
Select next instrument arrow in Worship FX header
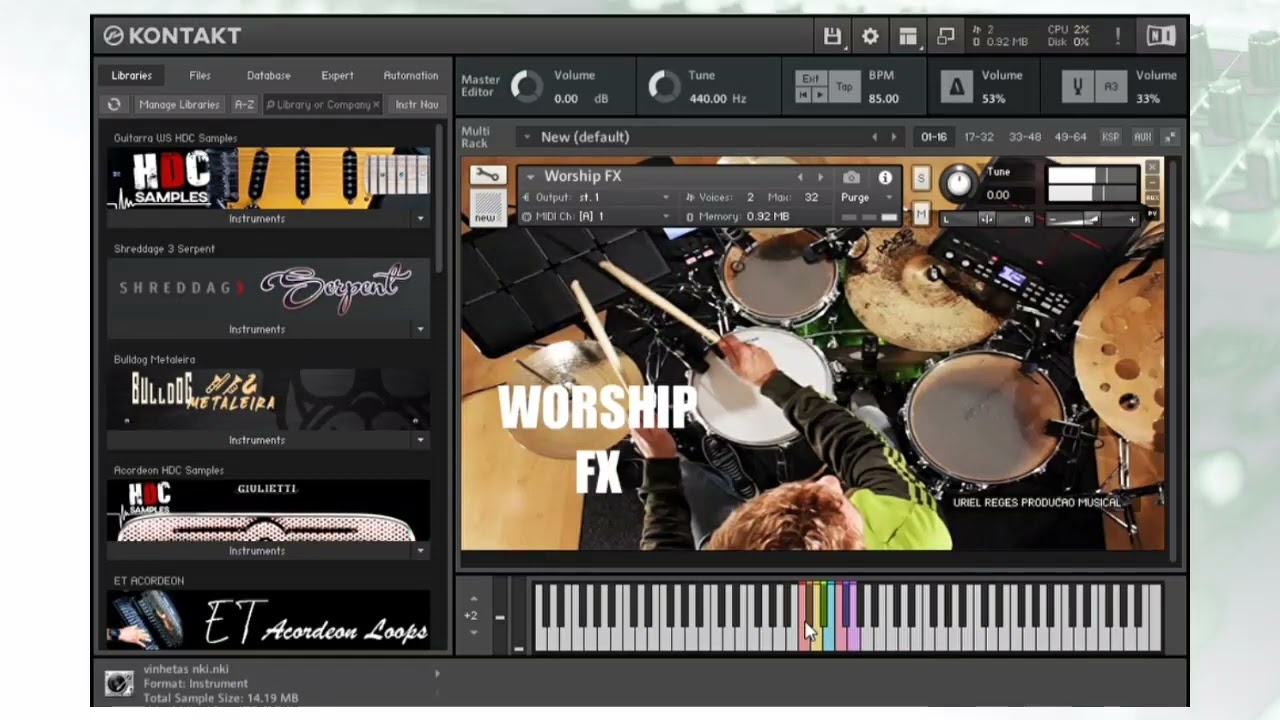click(x=820, y=177)
